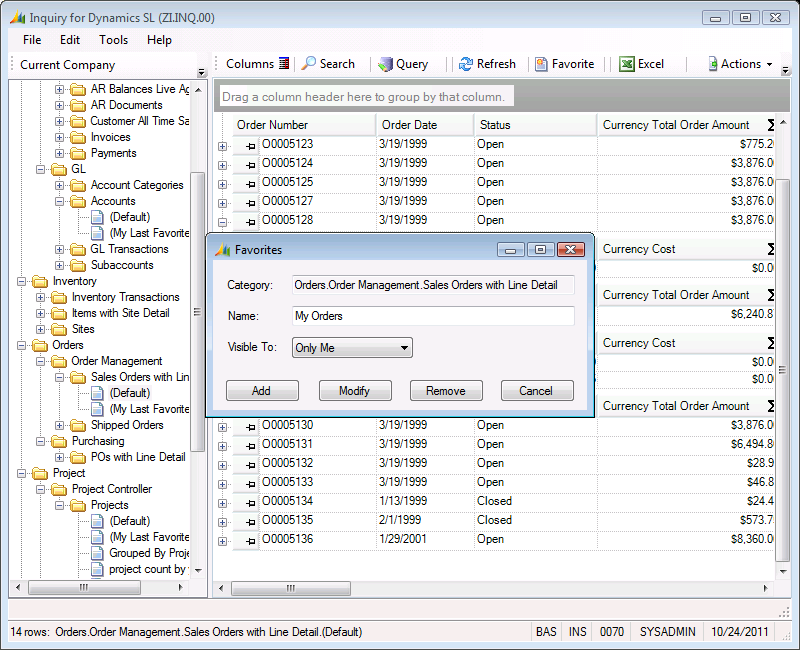Open the Tools menu
Screen dimensions: 800x650
click(113, 40)
